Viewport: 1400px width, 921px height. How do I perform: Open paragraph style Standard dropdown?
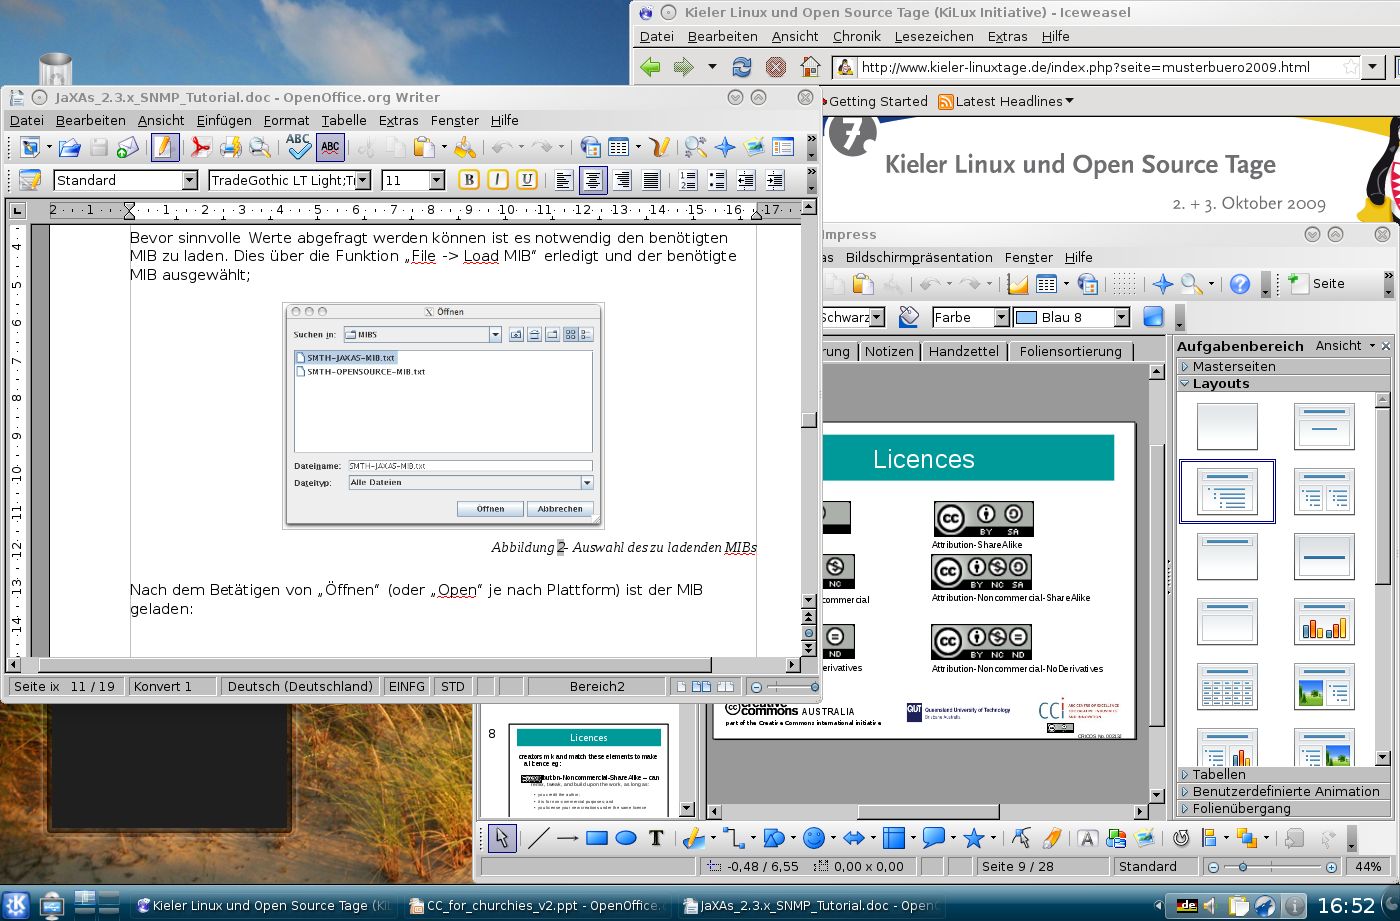click(x=189, y=180)
